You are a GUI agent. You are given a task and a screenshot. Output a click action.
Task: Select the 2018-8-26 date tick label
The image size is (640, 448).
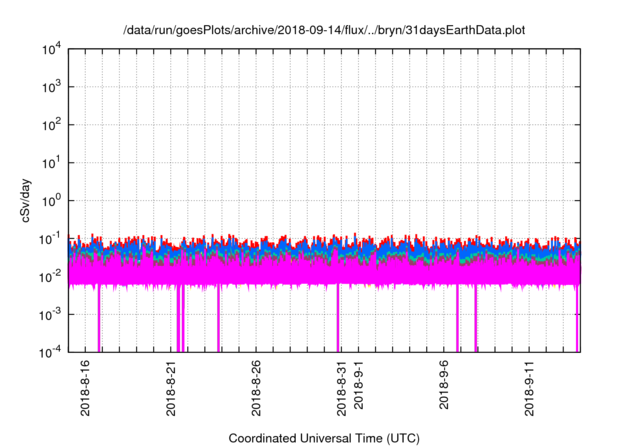[x=256, y=388]
